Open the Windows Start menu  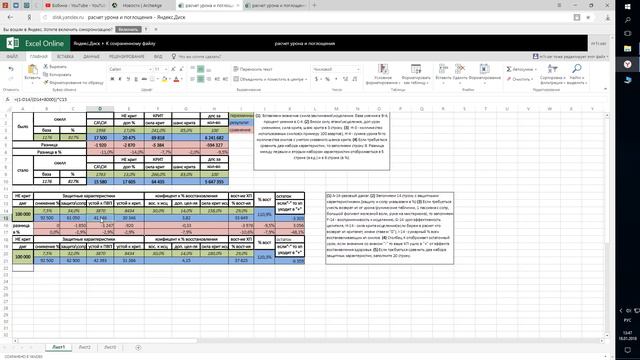click(628, 7)
